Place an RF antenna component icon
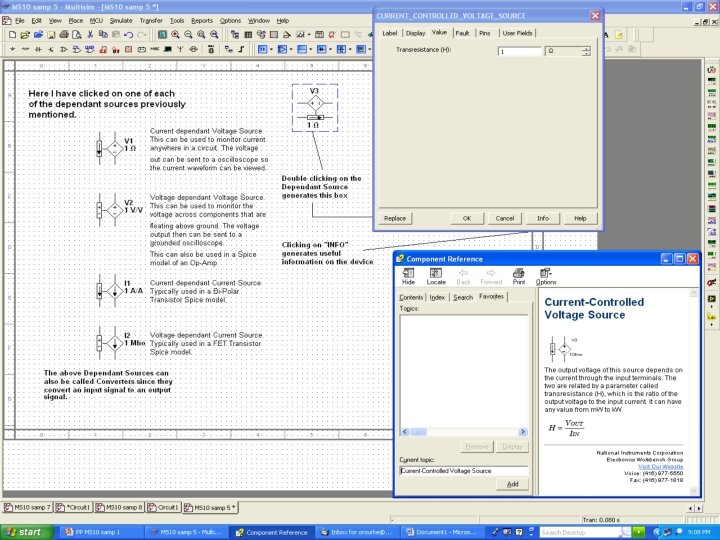Screen dimensions: 720x540 pos(180,49)
